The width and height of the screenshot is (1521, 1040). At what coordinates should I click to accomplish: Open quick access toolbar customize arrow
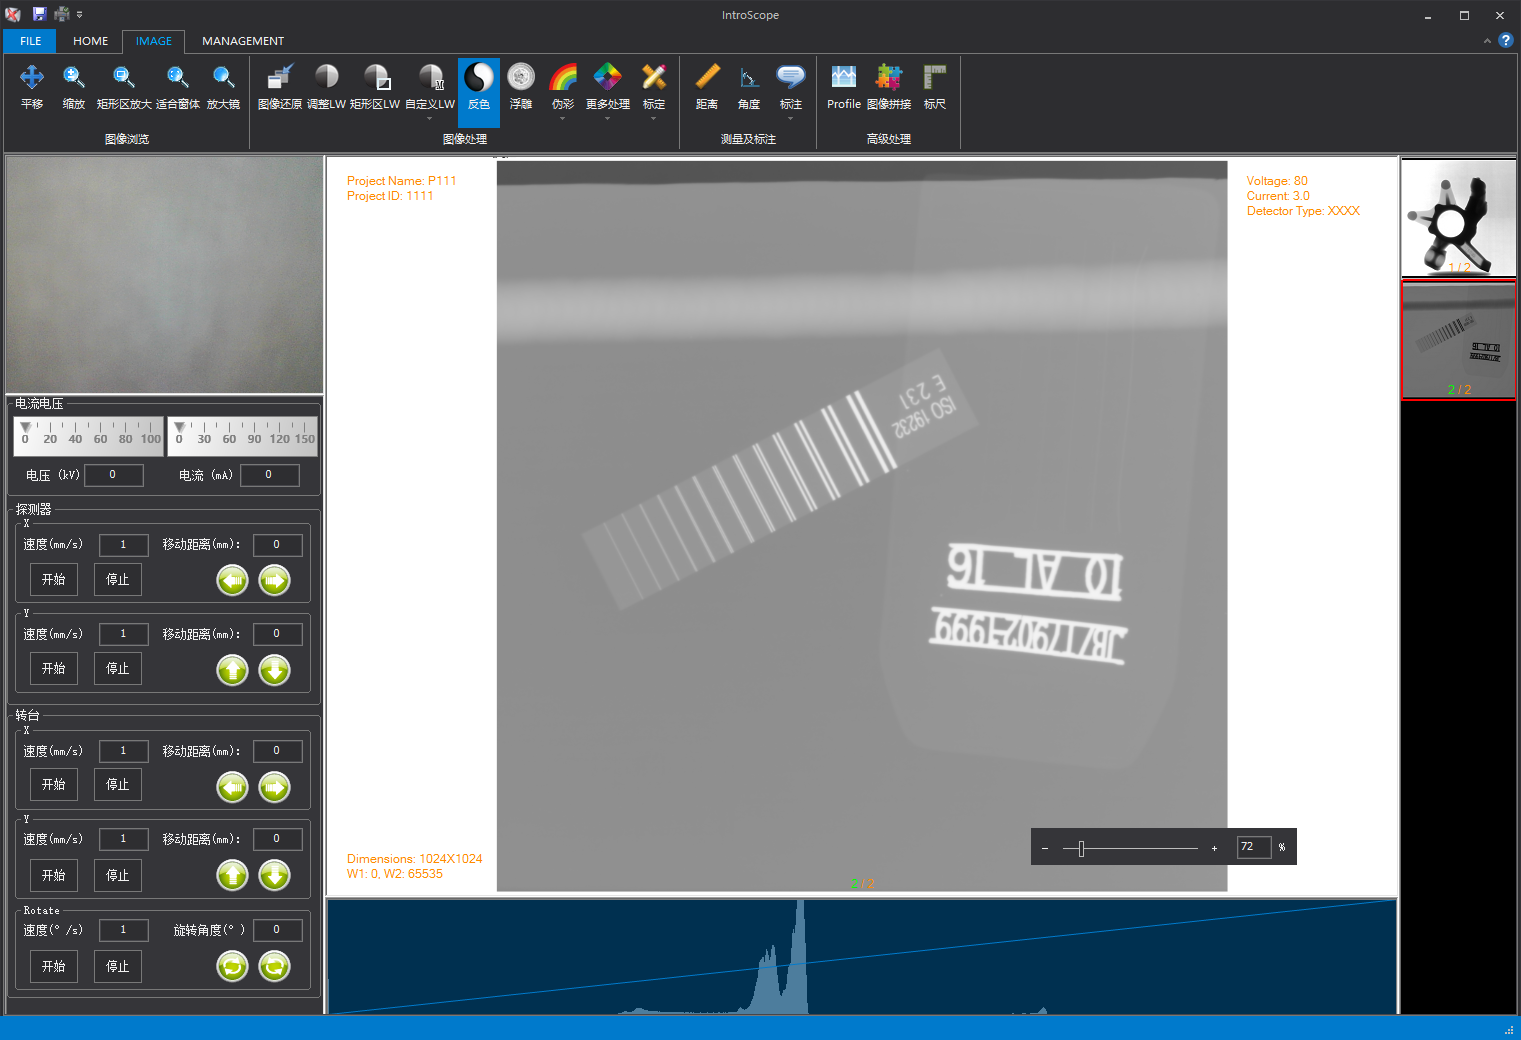(80, 14)
